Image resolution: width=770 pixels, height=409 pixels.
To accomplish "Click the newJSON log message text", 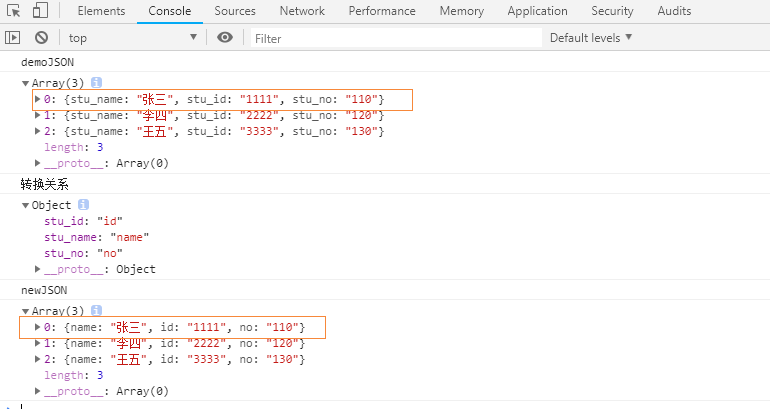I will tap(44, 290).
